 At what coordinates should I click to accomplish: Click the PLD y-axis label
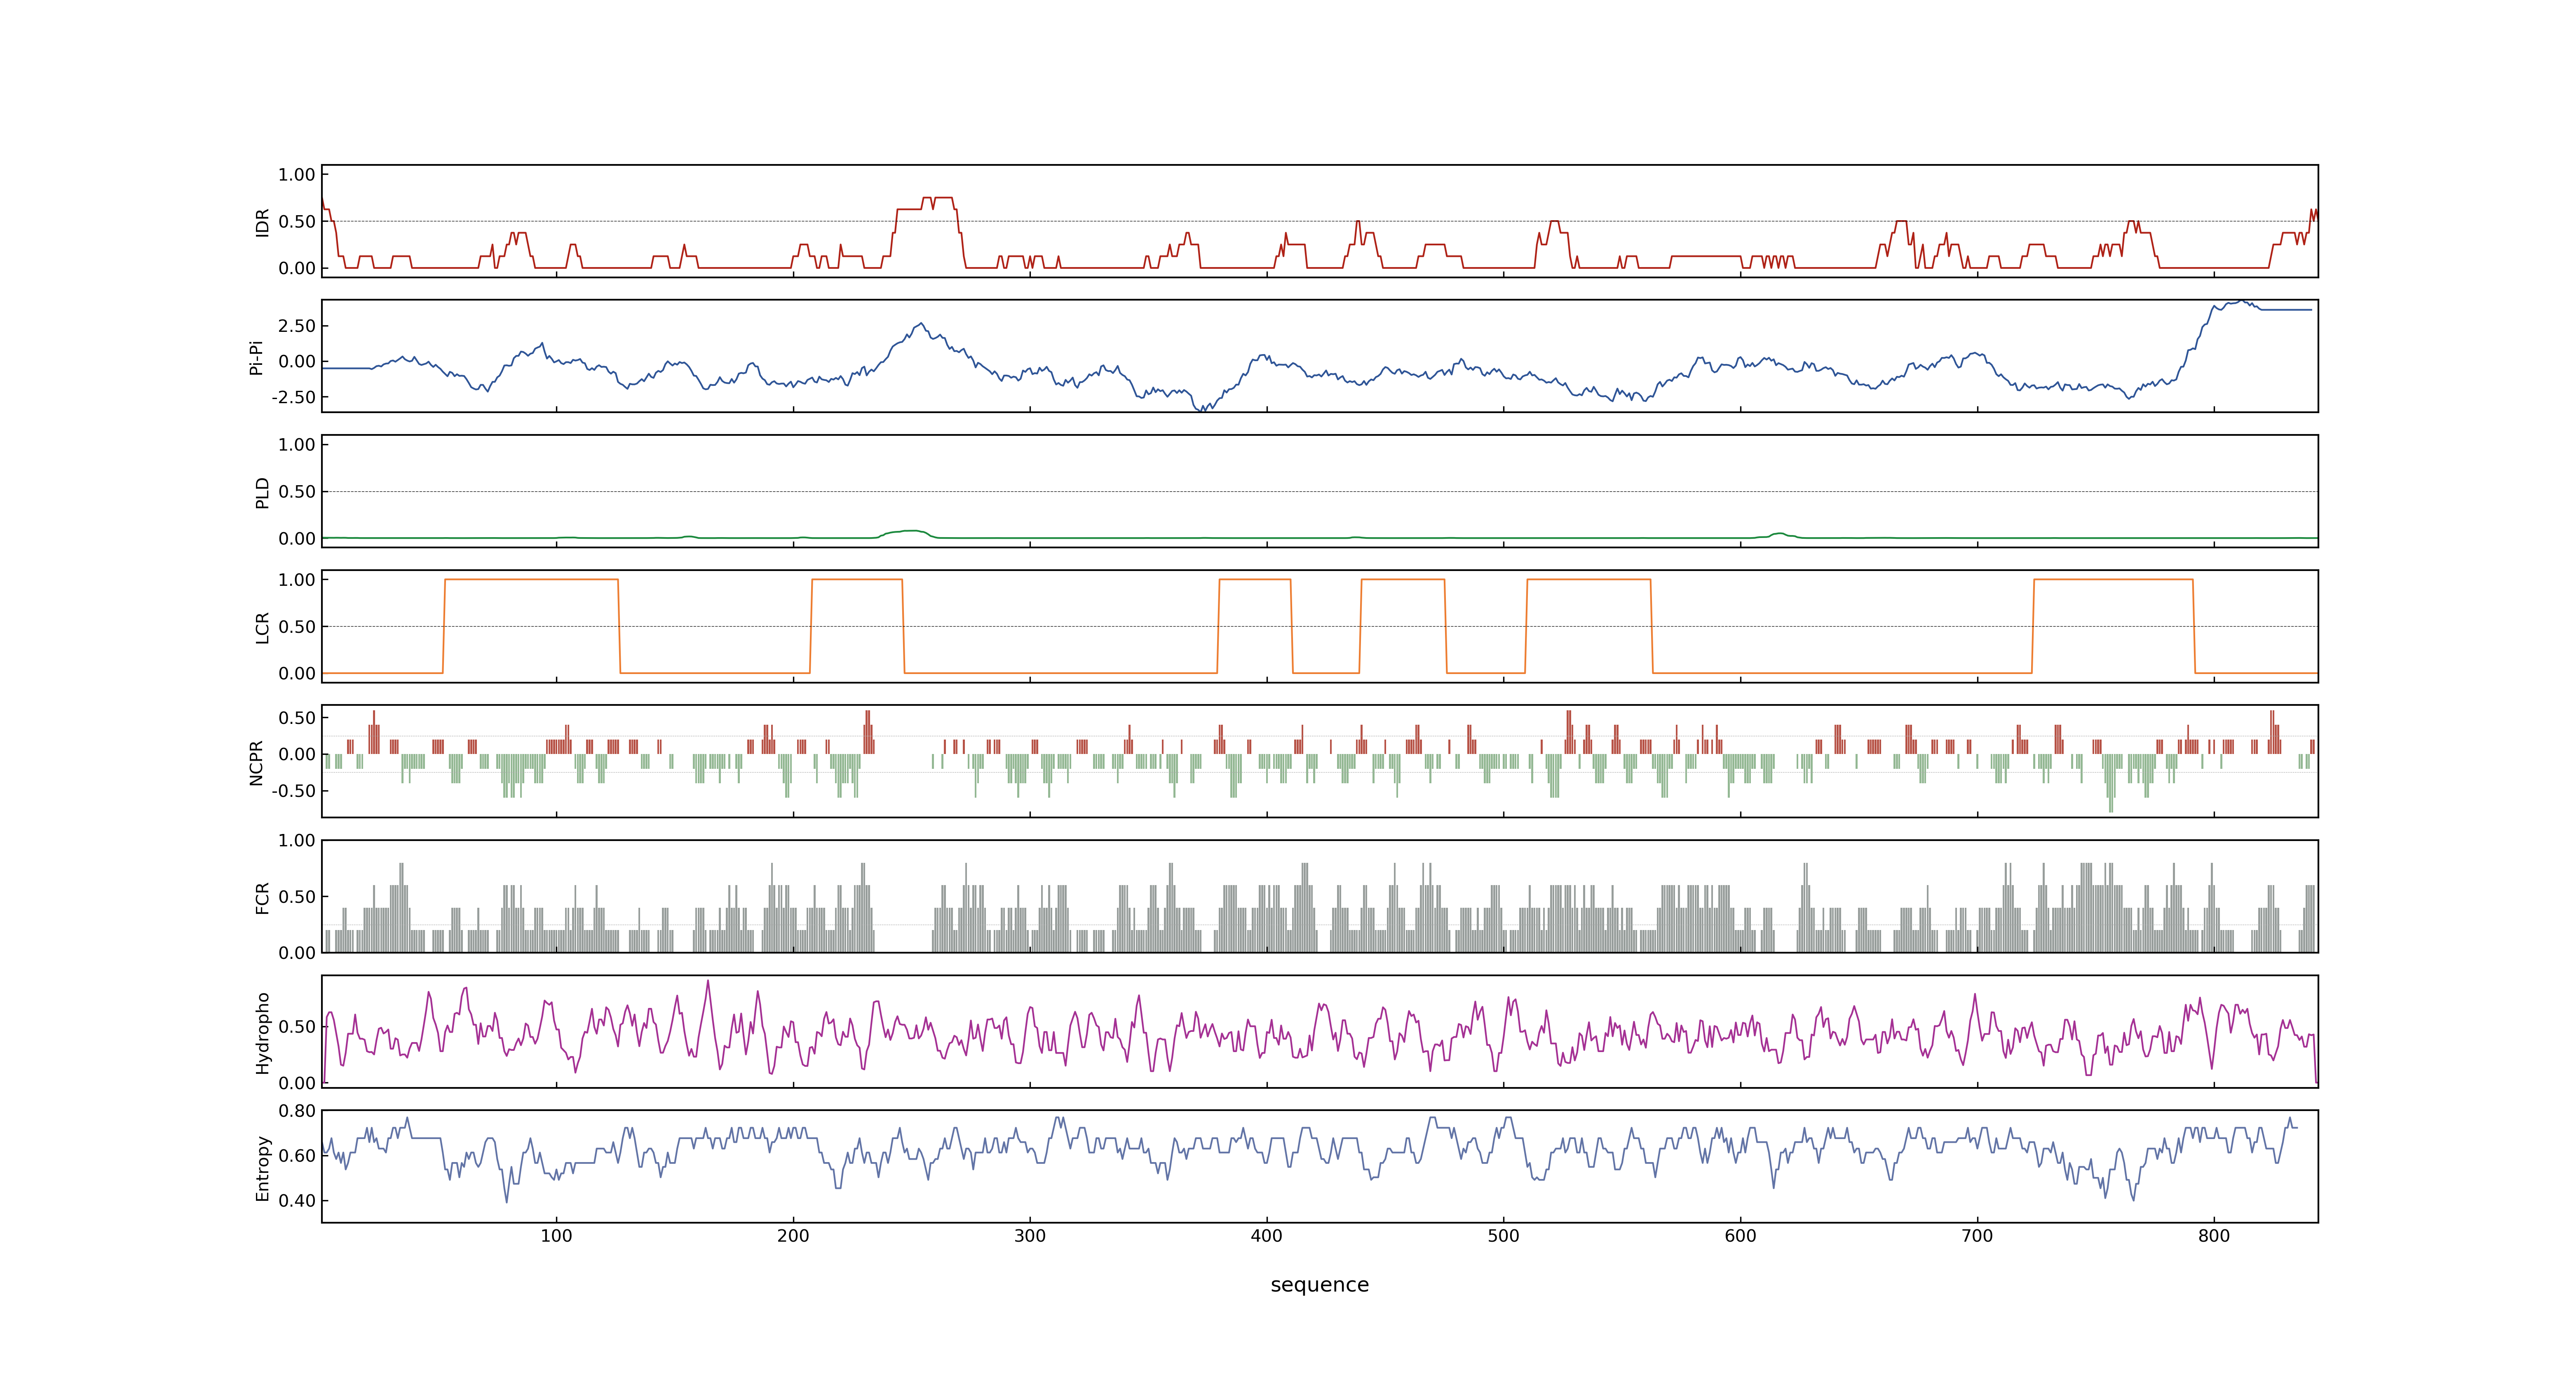262,492
